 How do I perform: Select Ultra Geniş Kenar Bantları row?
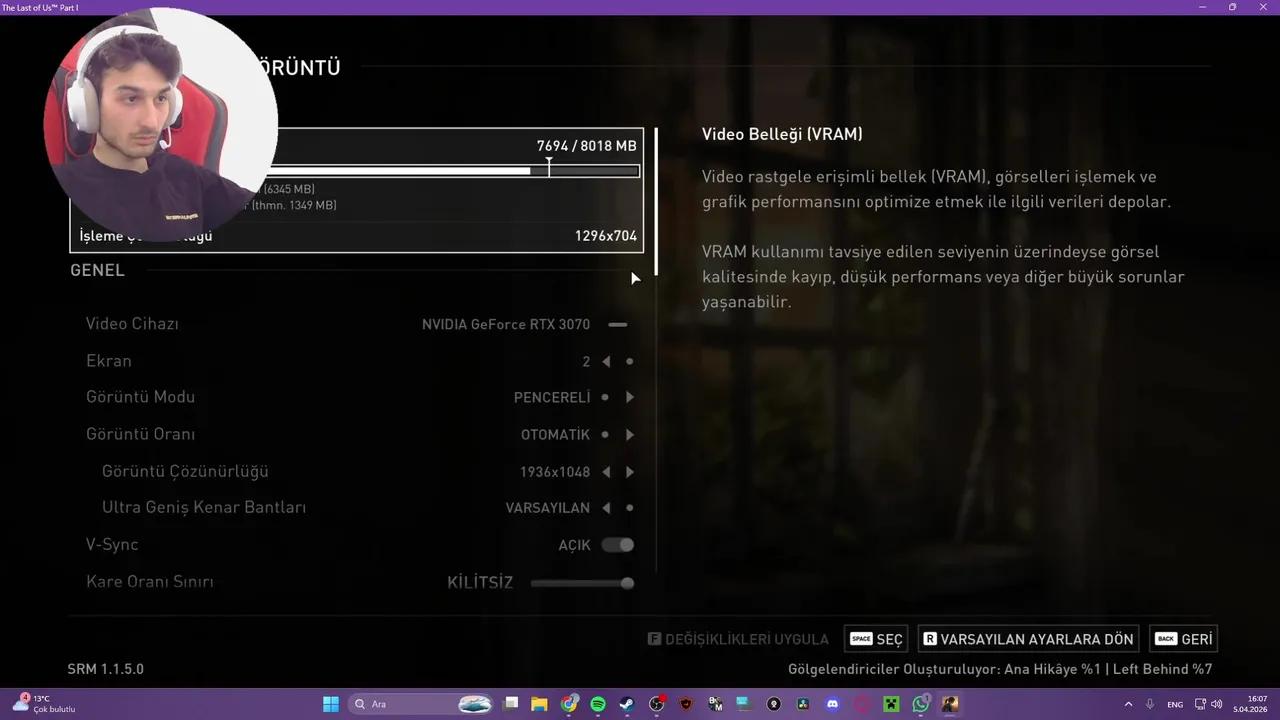(x=357, y=508)
